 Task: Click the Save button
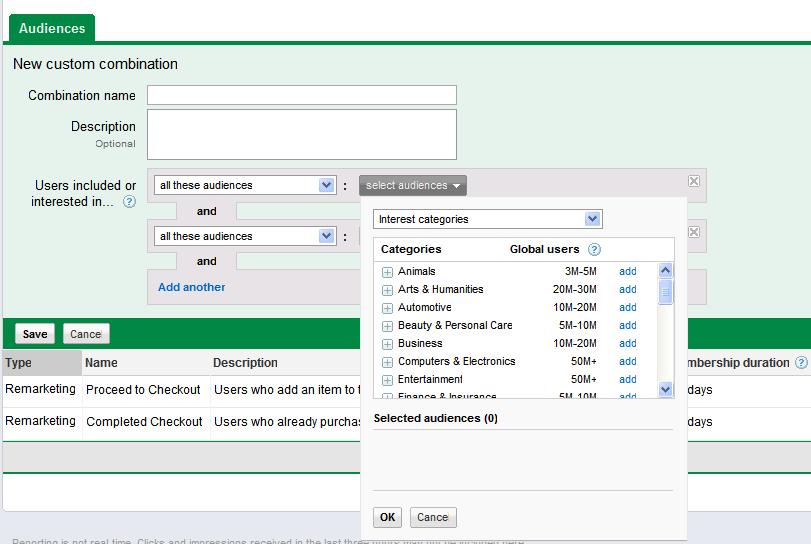pyautogui.click(x=35, y=334)
